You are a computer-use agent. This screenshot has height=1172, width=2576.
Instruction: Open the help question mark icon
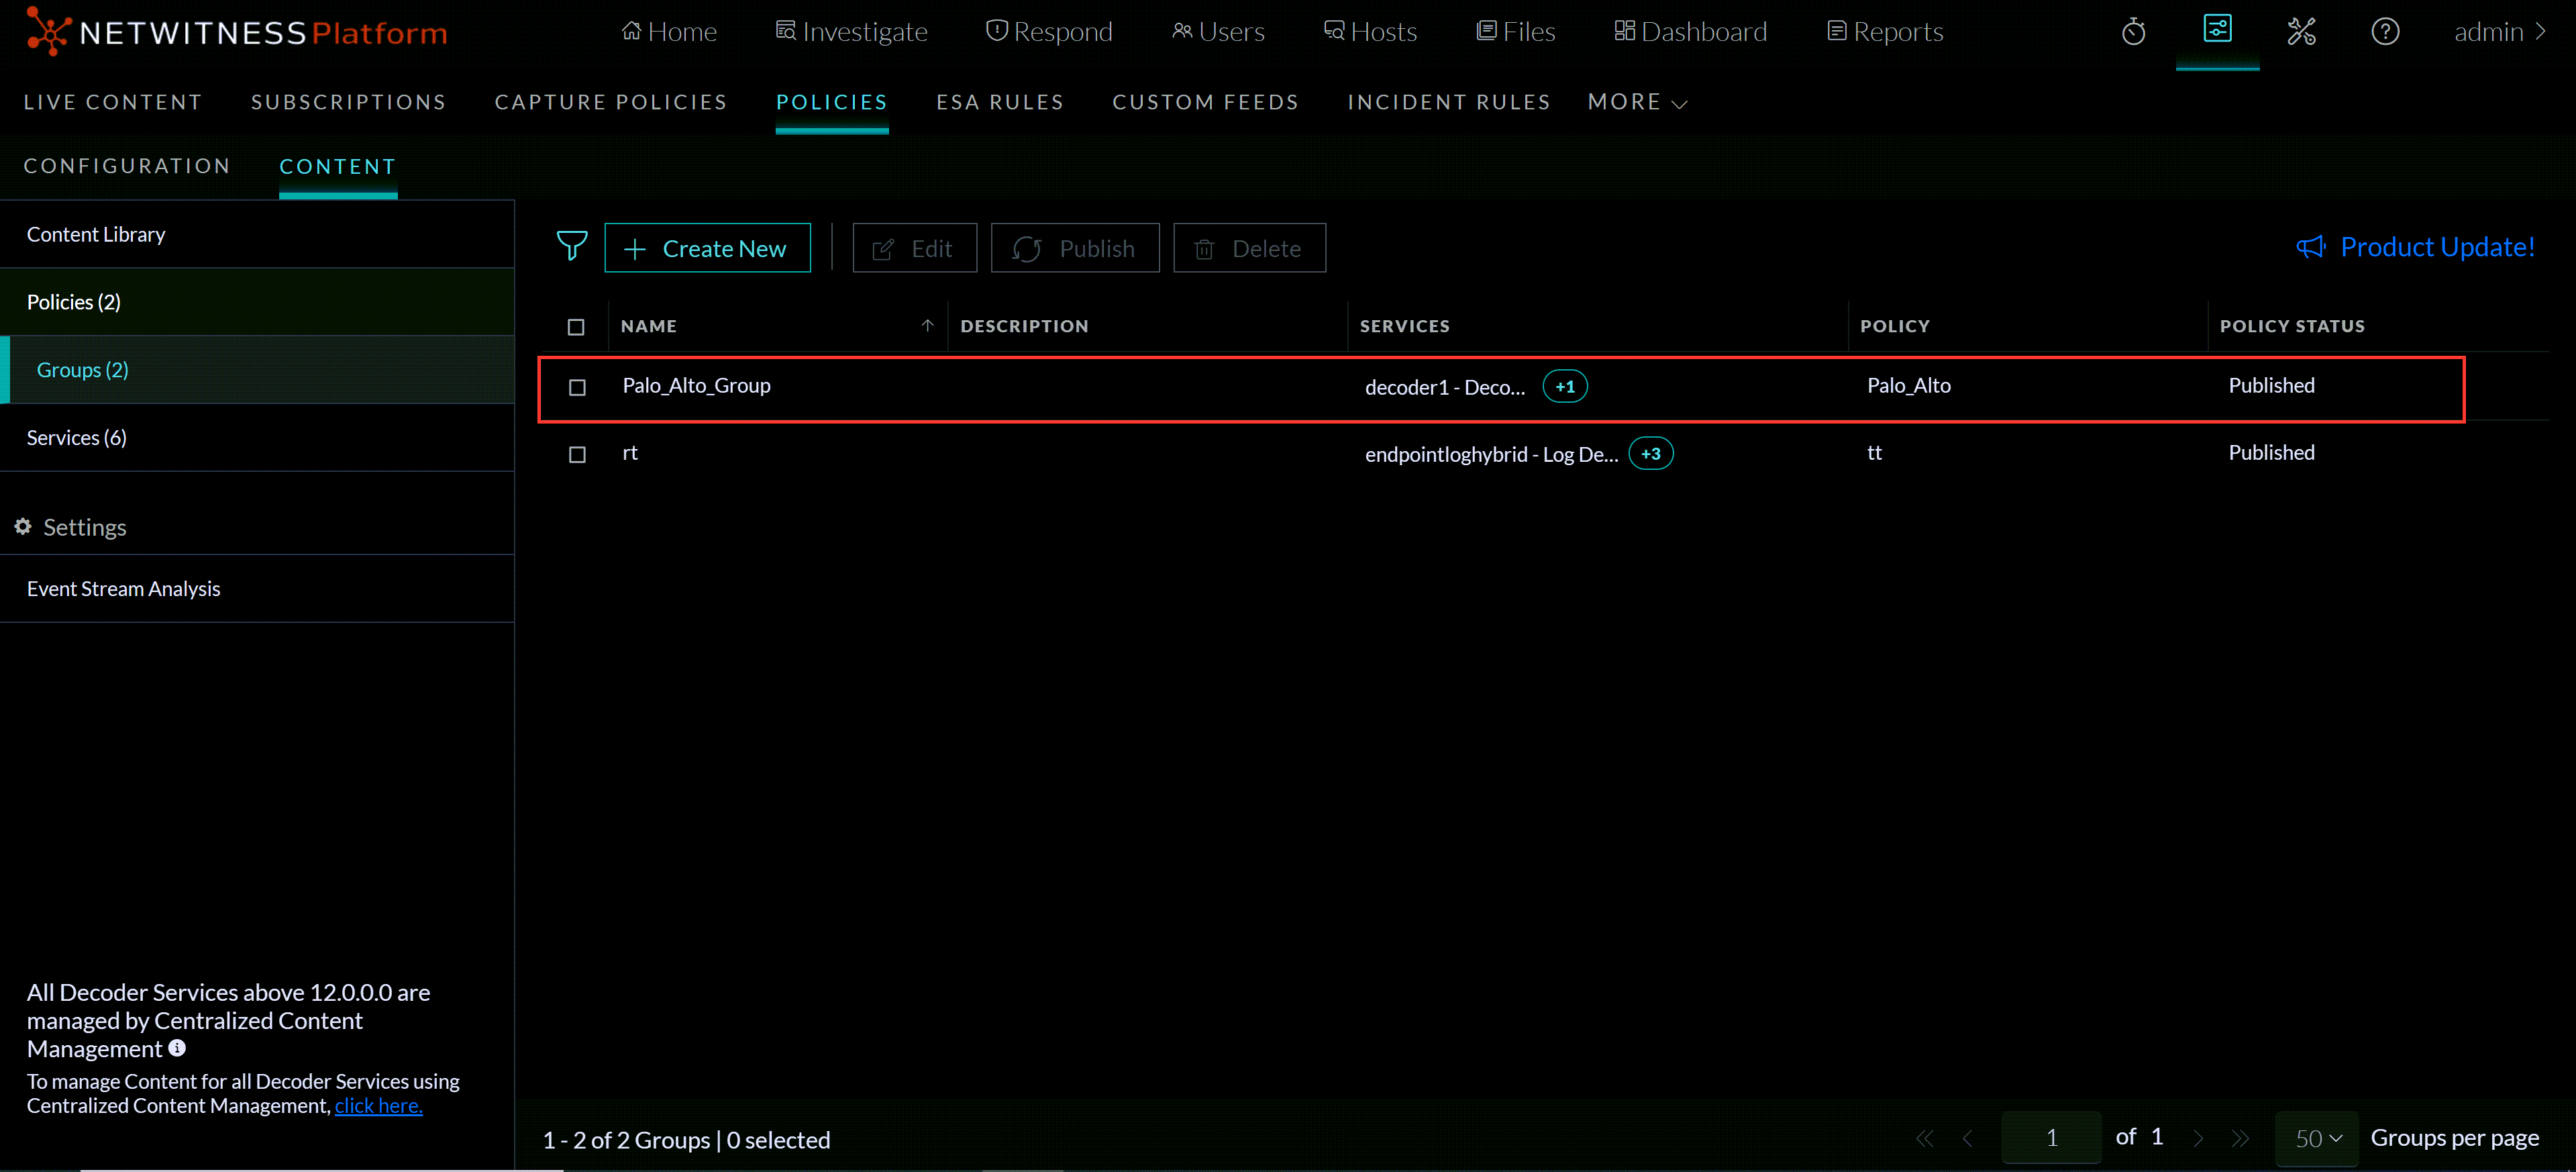(x=2385, y=32)
